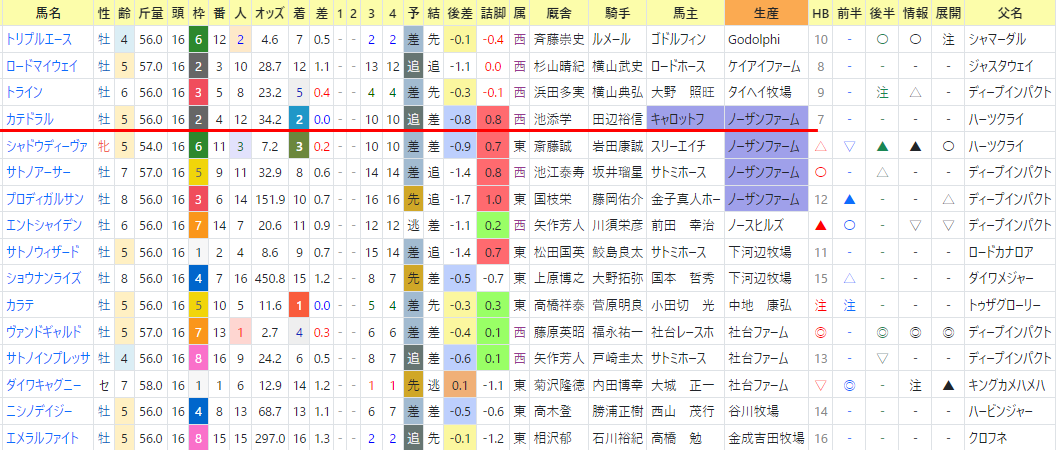Click odds value 2.7
Image resolution: width=1056 pixels, height=450 pixels.
pyautogui.click(x=269, y=331)
